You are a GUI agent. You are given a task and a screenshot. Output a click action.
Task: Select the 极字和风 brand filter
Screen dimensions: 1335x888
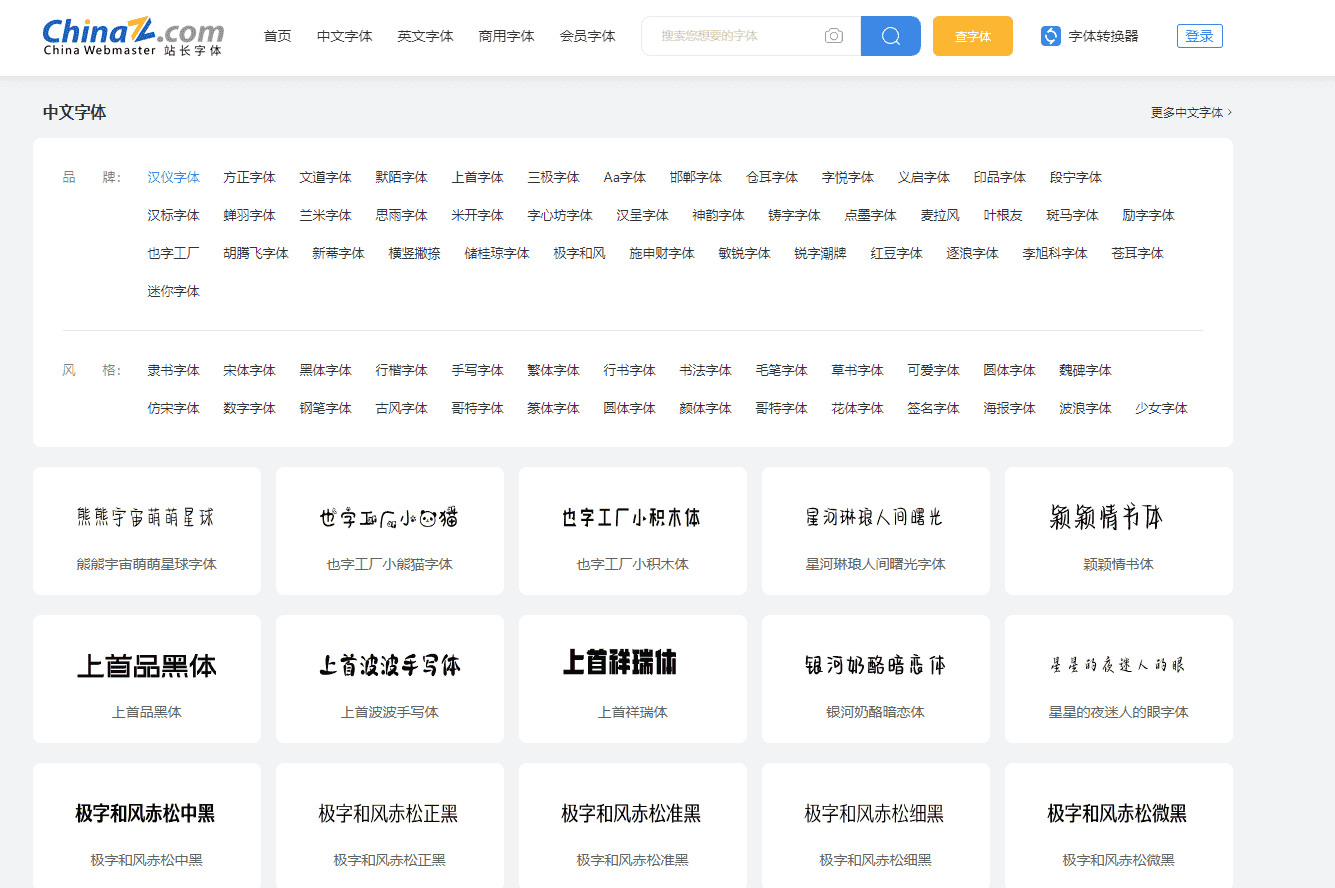point(580,253)
